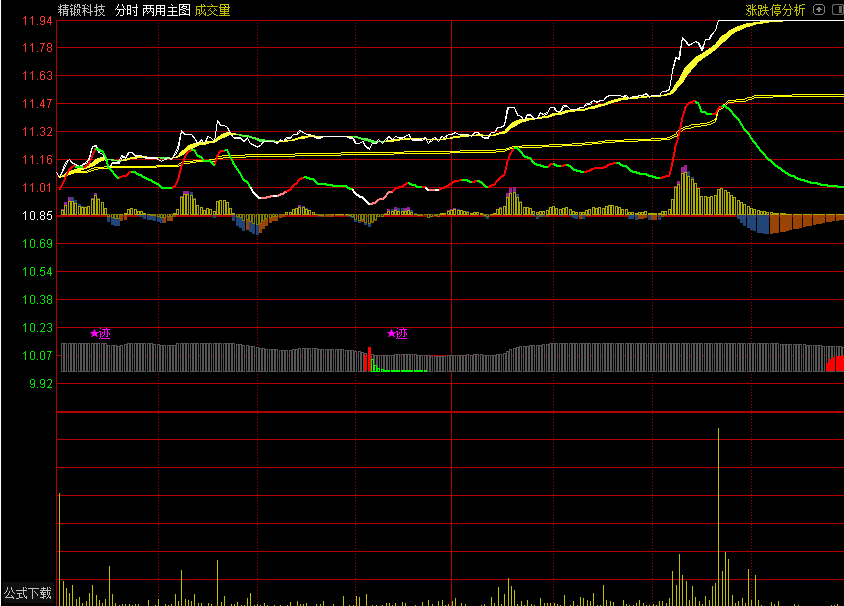
Task: Switch to the 分时 chart label
Action: [x=126, y=10]
